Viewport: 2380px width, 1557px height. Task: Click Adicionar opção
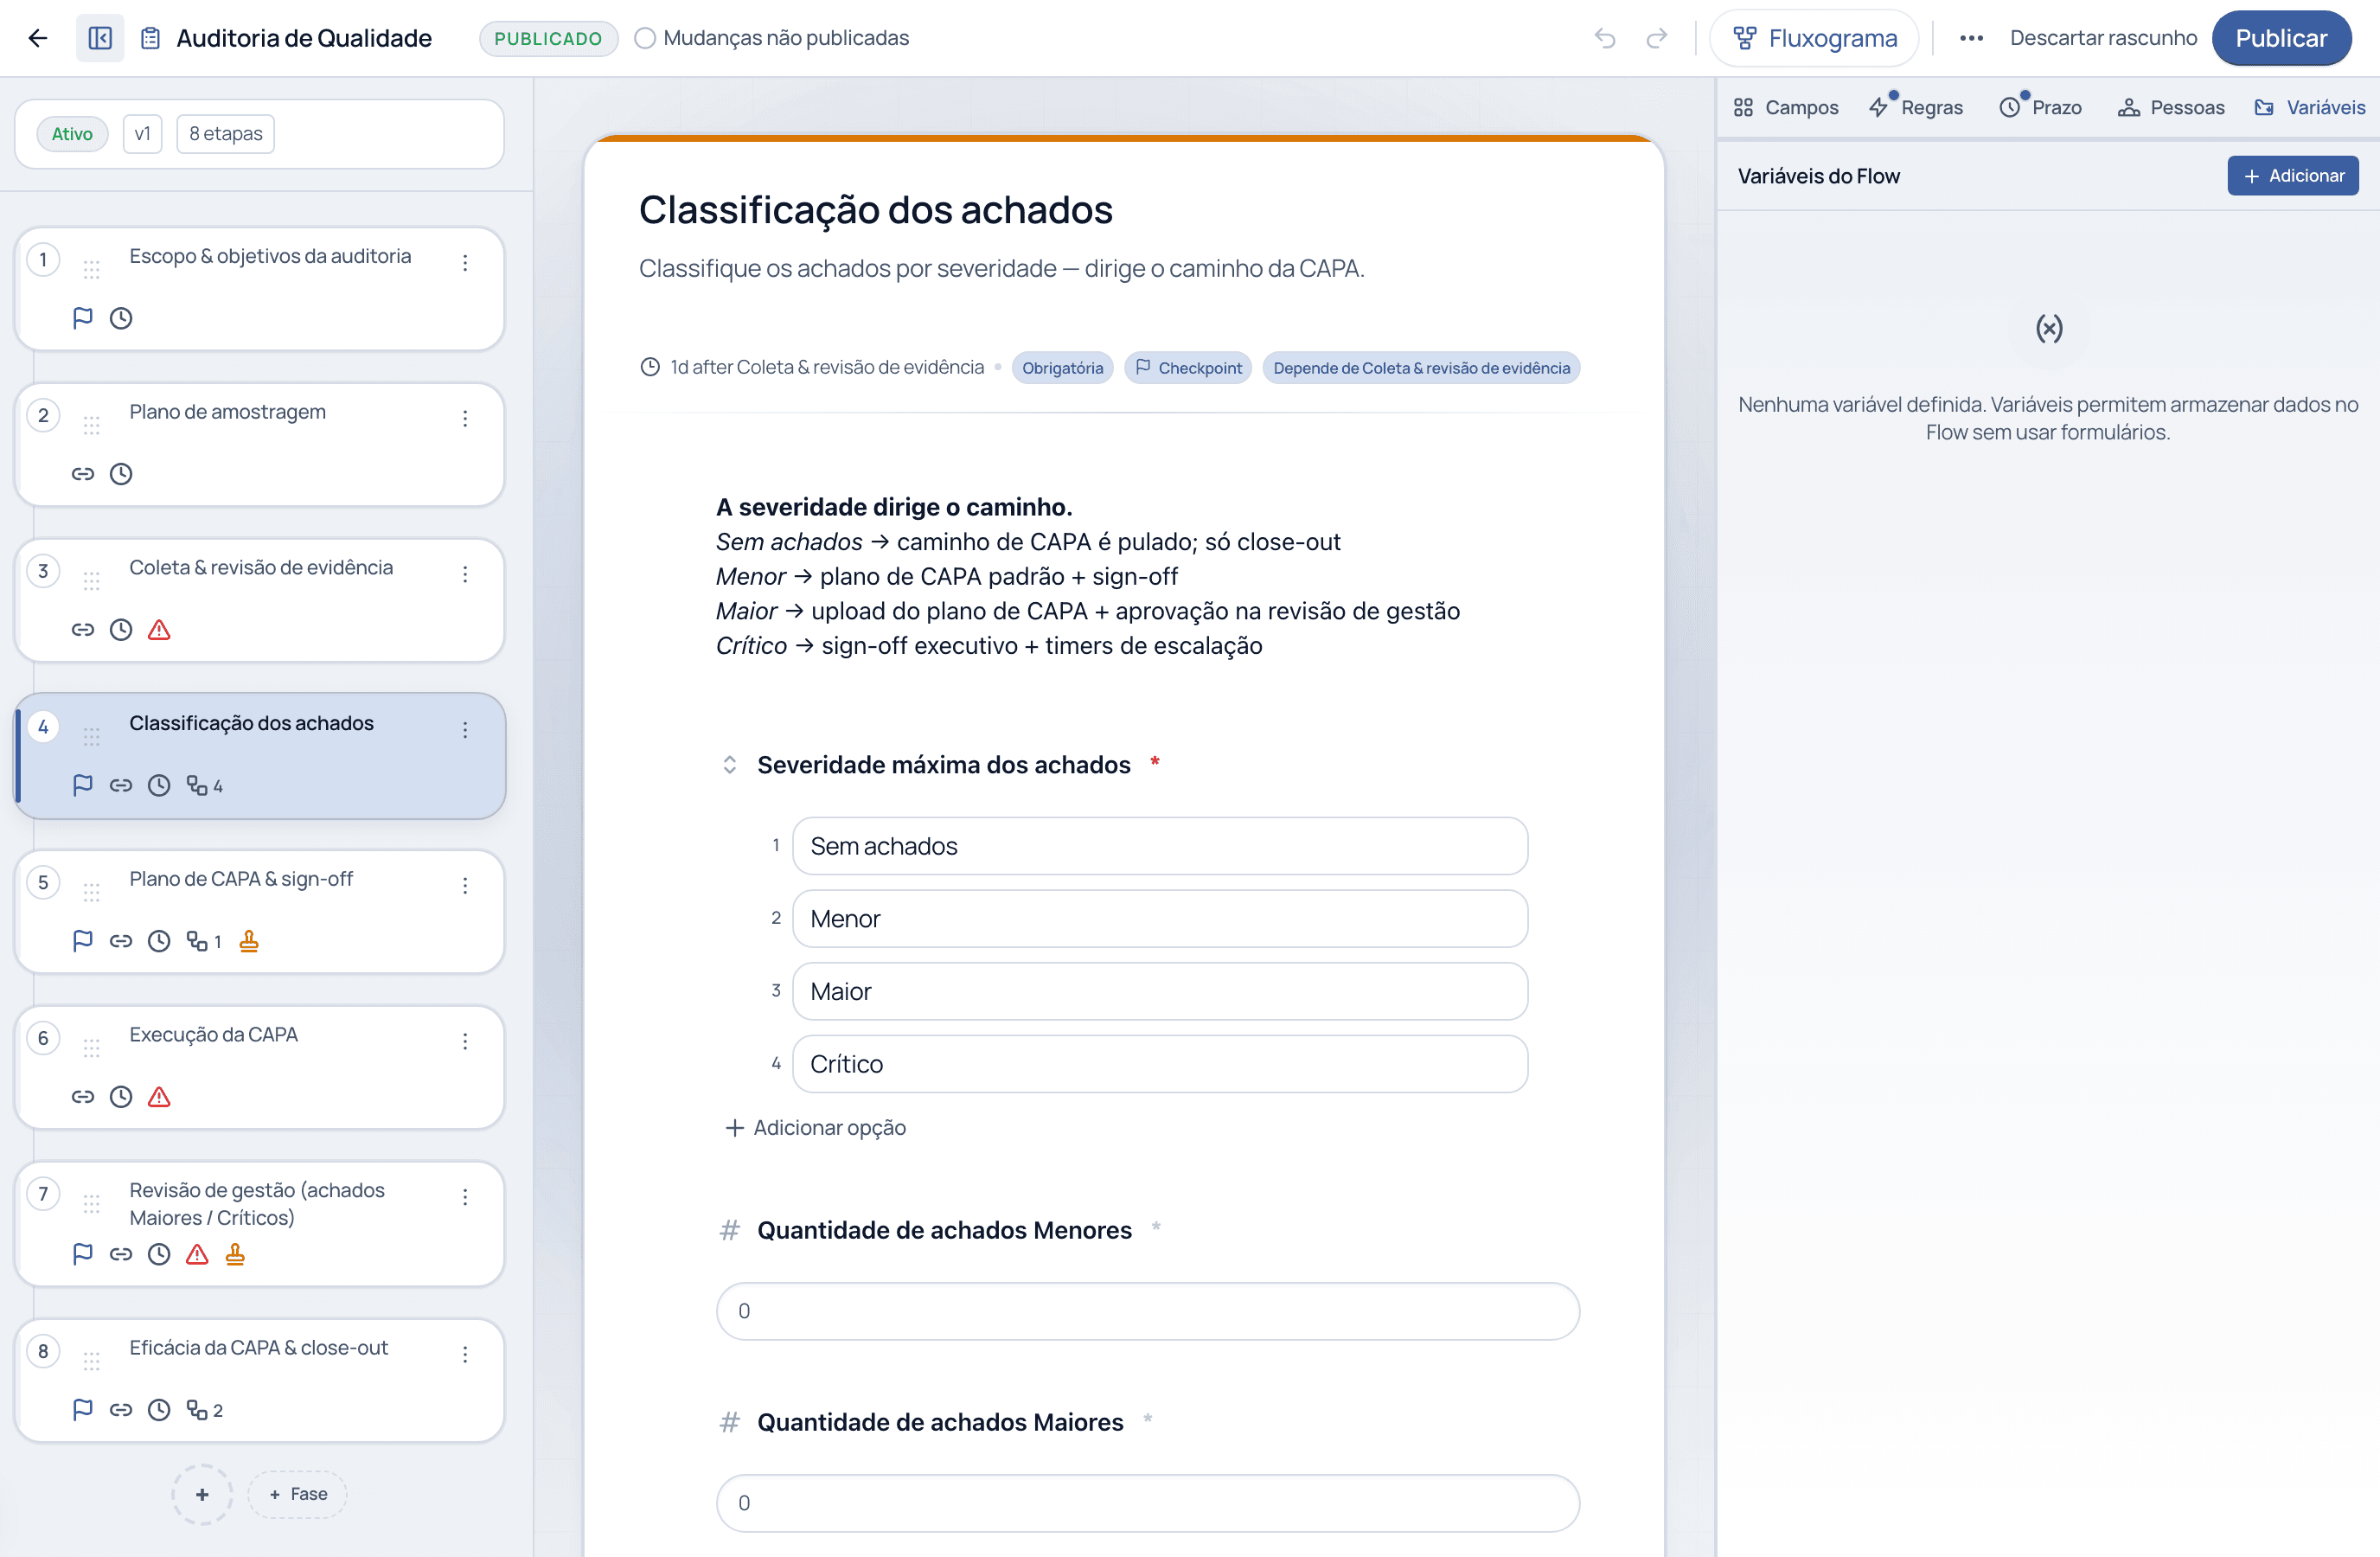(x=815, y=1128)
